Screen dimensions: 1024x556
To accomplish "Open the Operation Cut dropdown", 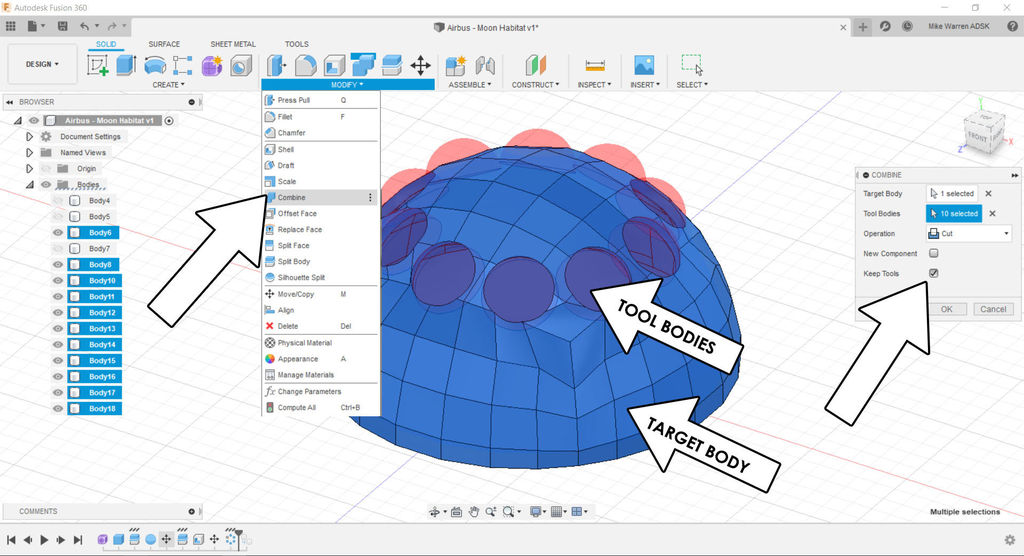I will tap(969, 233).
